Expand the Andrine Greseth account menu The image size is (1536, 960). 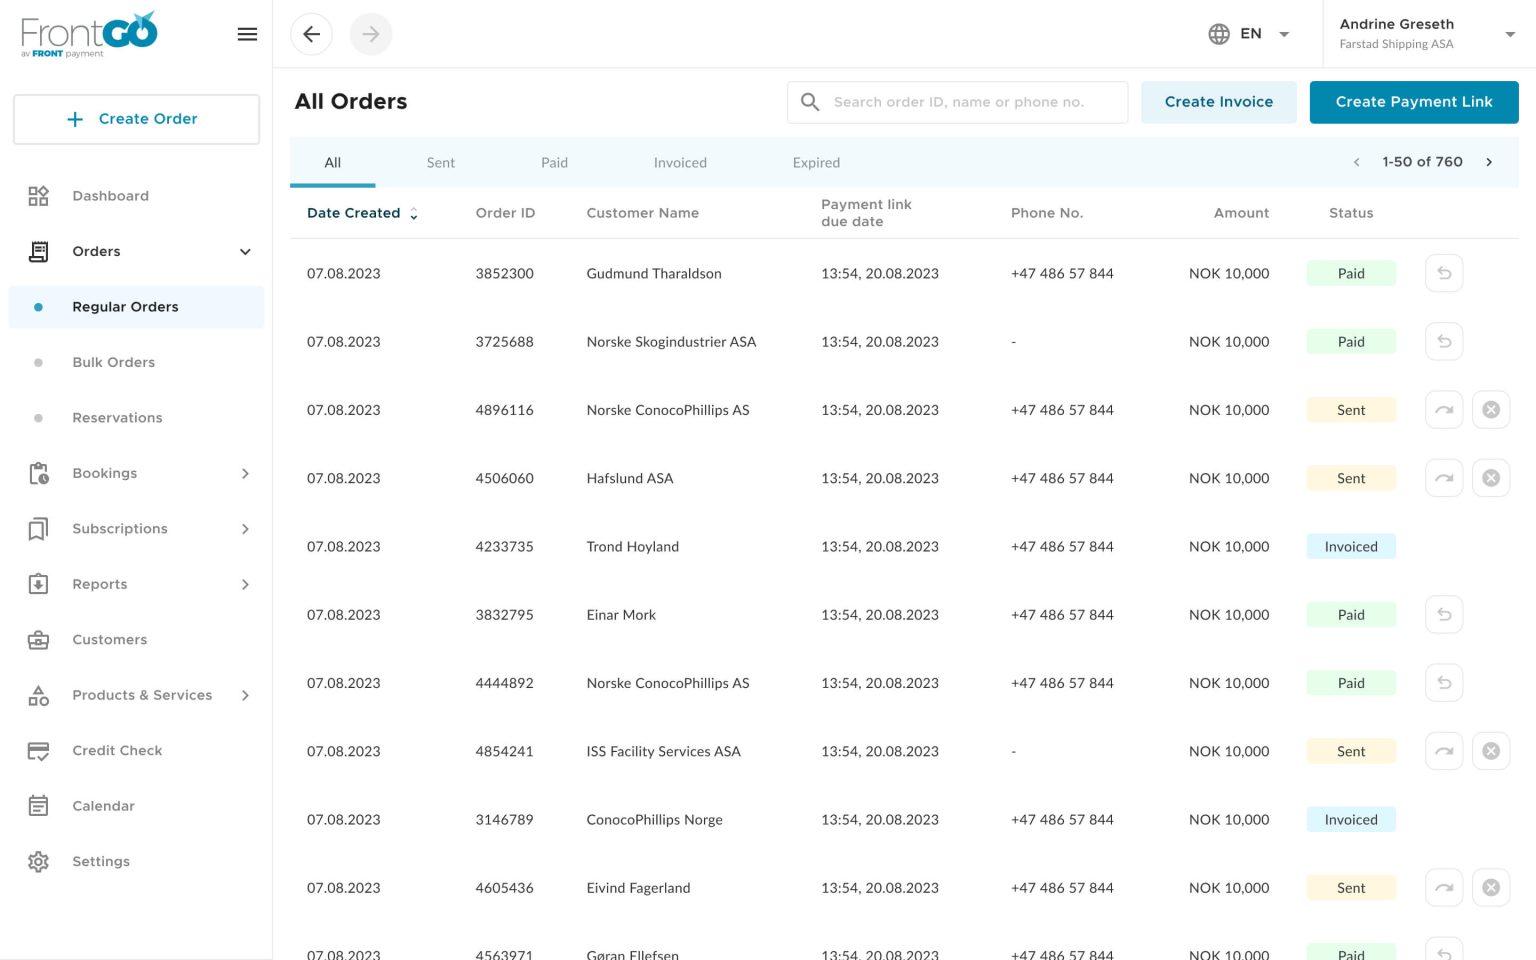(1509, 34)
